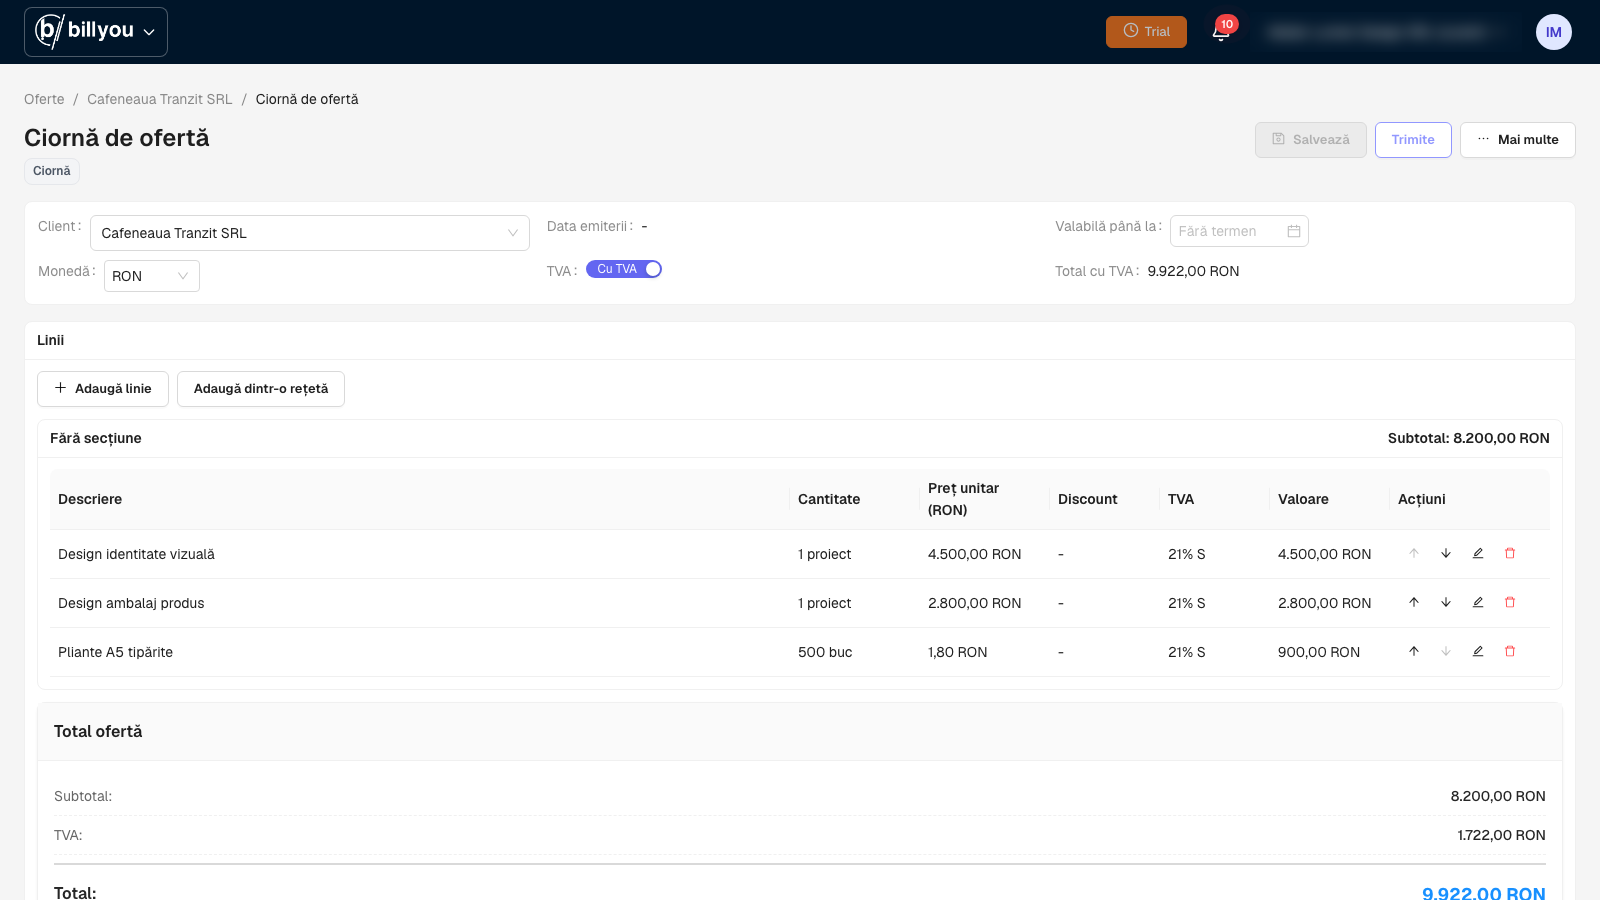
Task: Toggle the Cu TVA switch
Action: [x=624, y=269]
